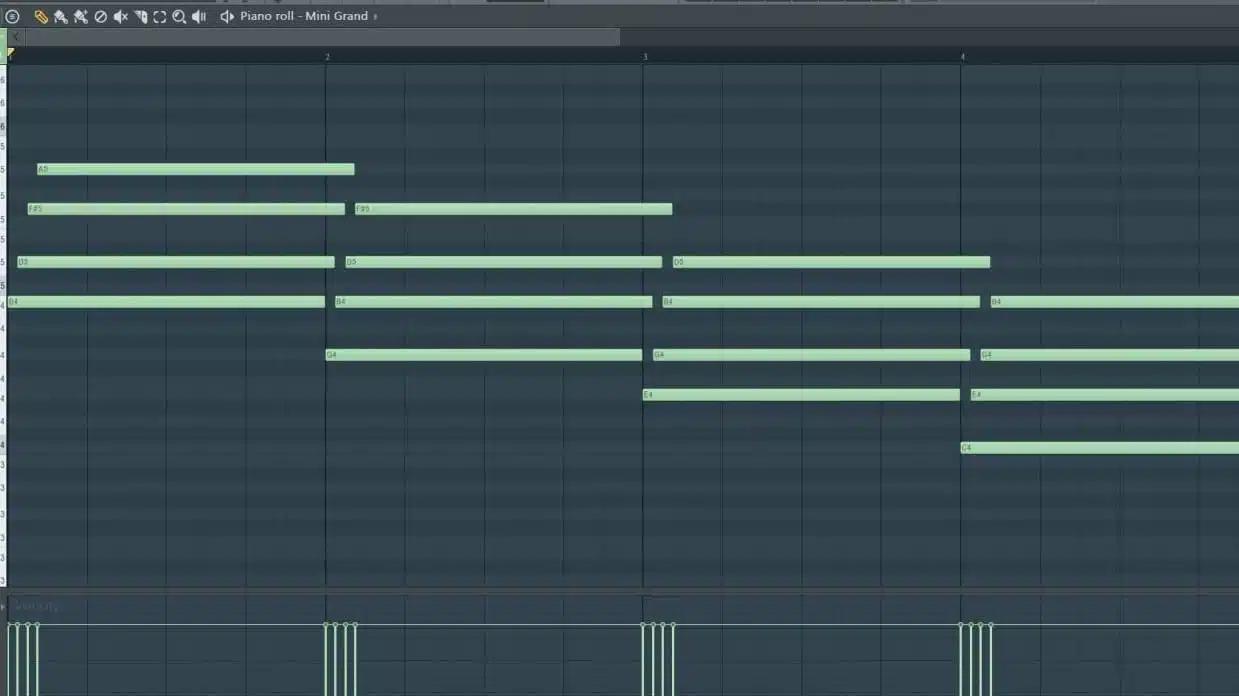The height and width of the screenshot is (696, 1239).
Task: Select the B4 note in bar 4
Action: coord(1115,302)
